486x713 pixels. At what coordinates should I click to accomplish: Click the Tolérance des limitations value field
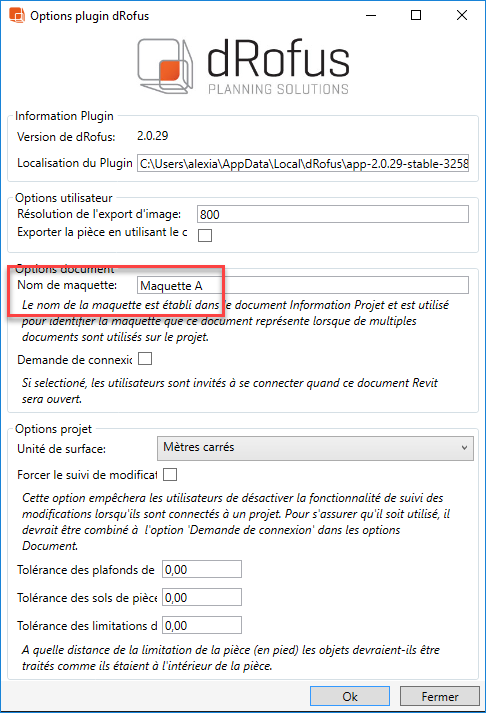coord(202,626)
